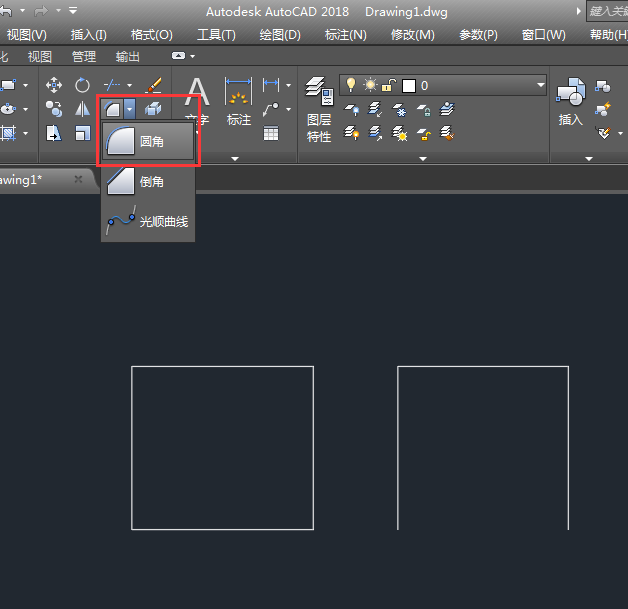Expand the layer selection dropdown

541,85
